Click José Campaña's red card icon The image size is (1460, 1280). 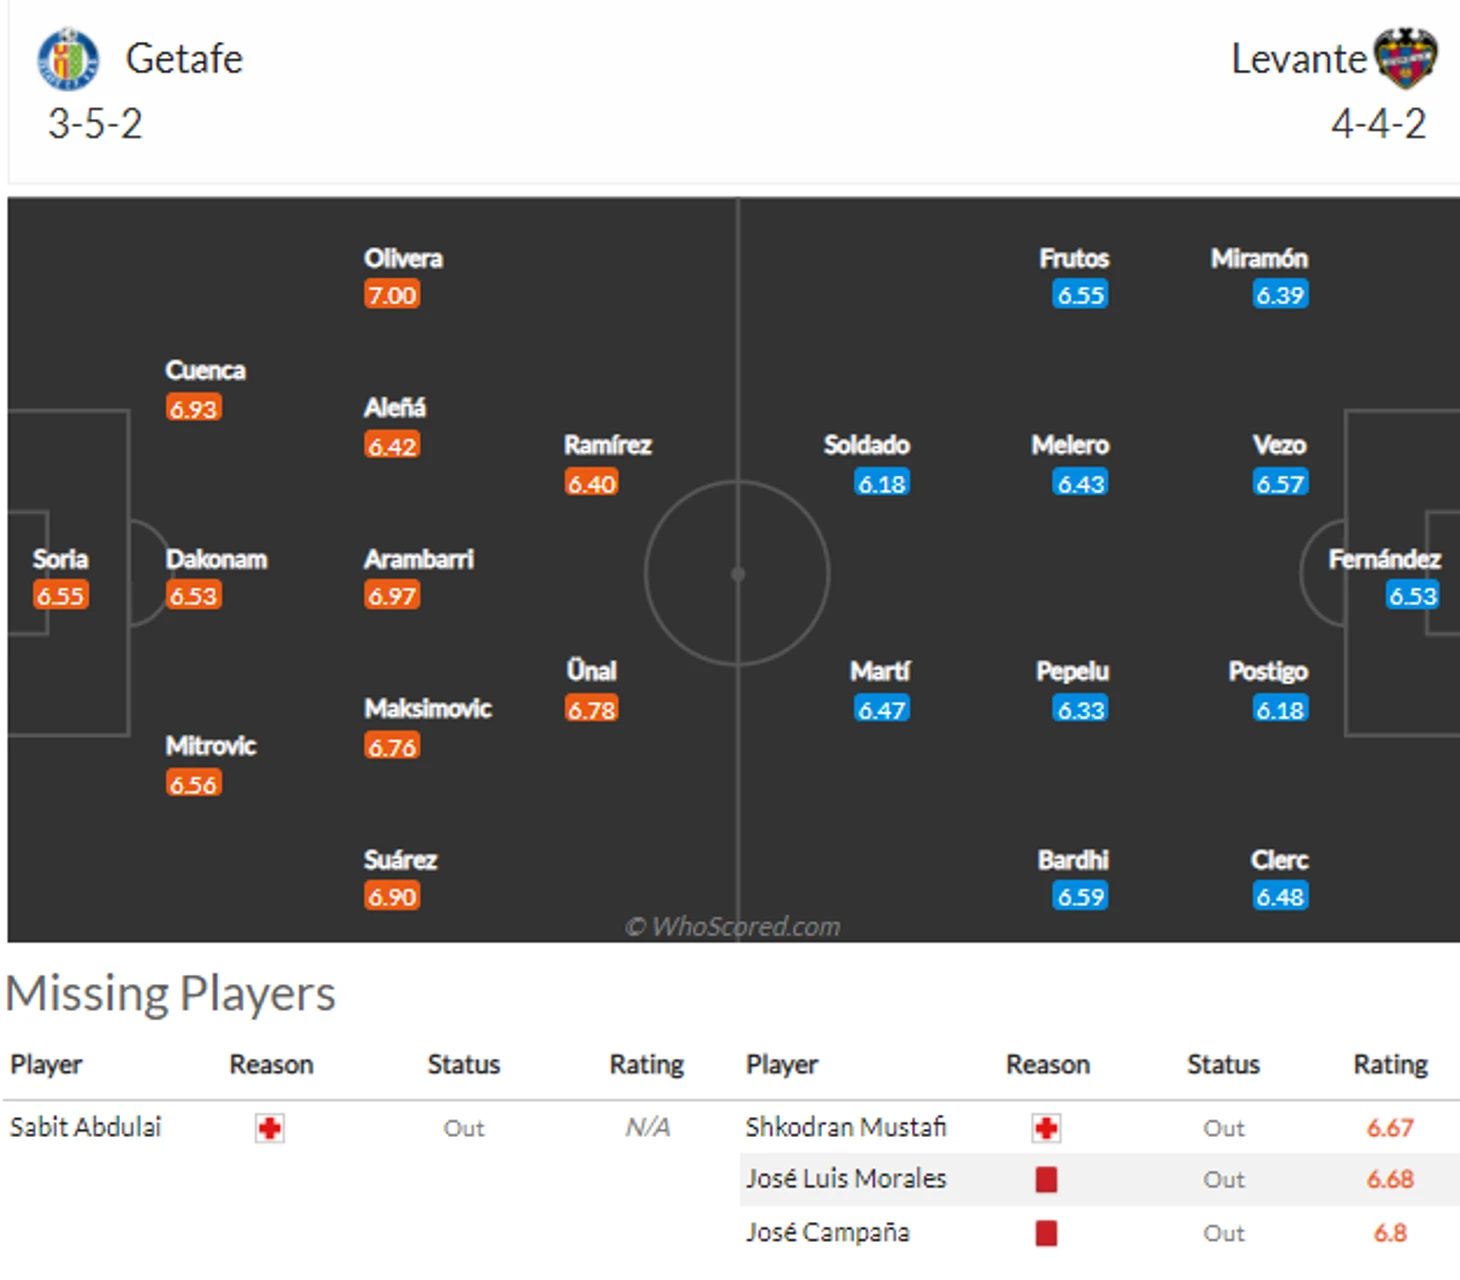point(1046,1233)
